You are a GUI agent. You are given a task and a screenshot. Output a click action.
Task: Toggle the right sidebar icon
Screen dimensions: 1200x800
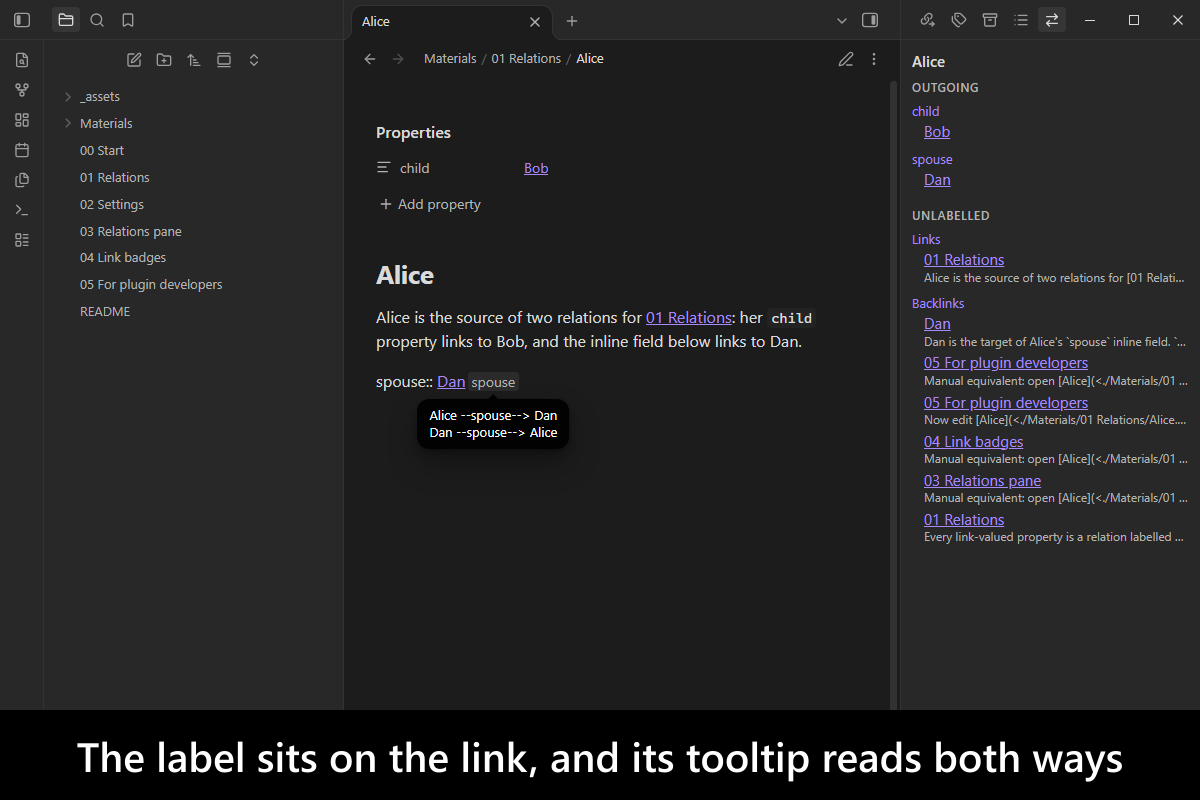pos(870,20)
